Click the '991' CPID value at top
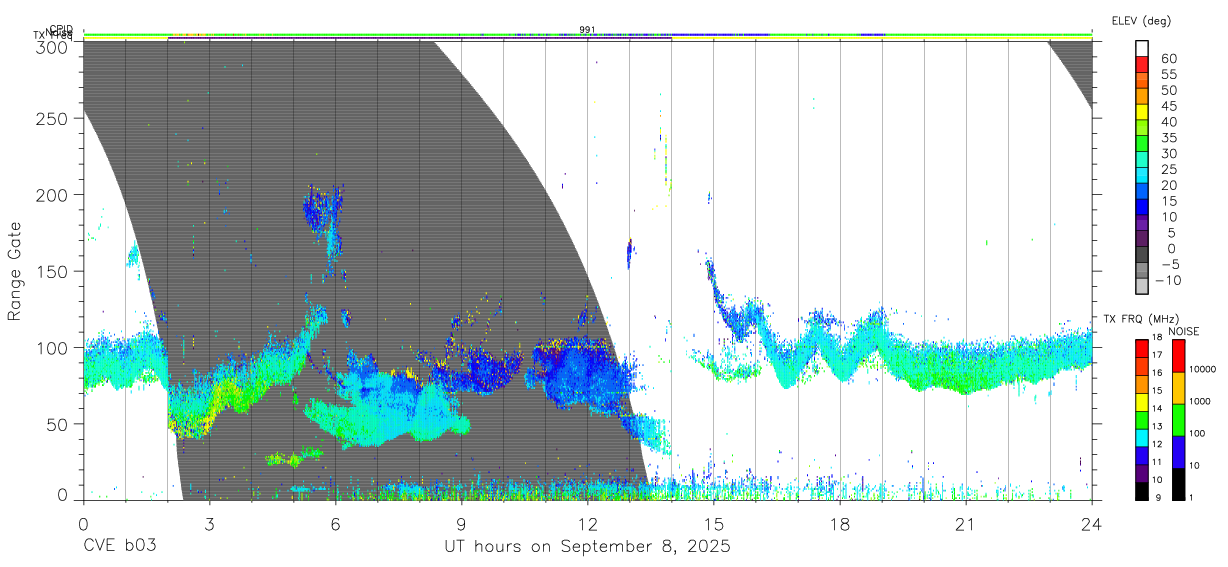The image size is (1228, 567). tap(587, 30)
